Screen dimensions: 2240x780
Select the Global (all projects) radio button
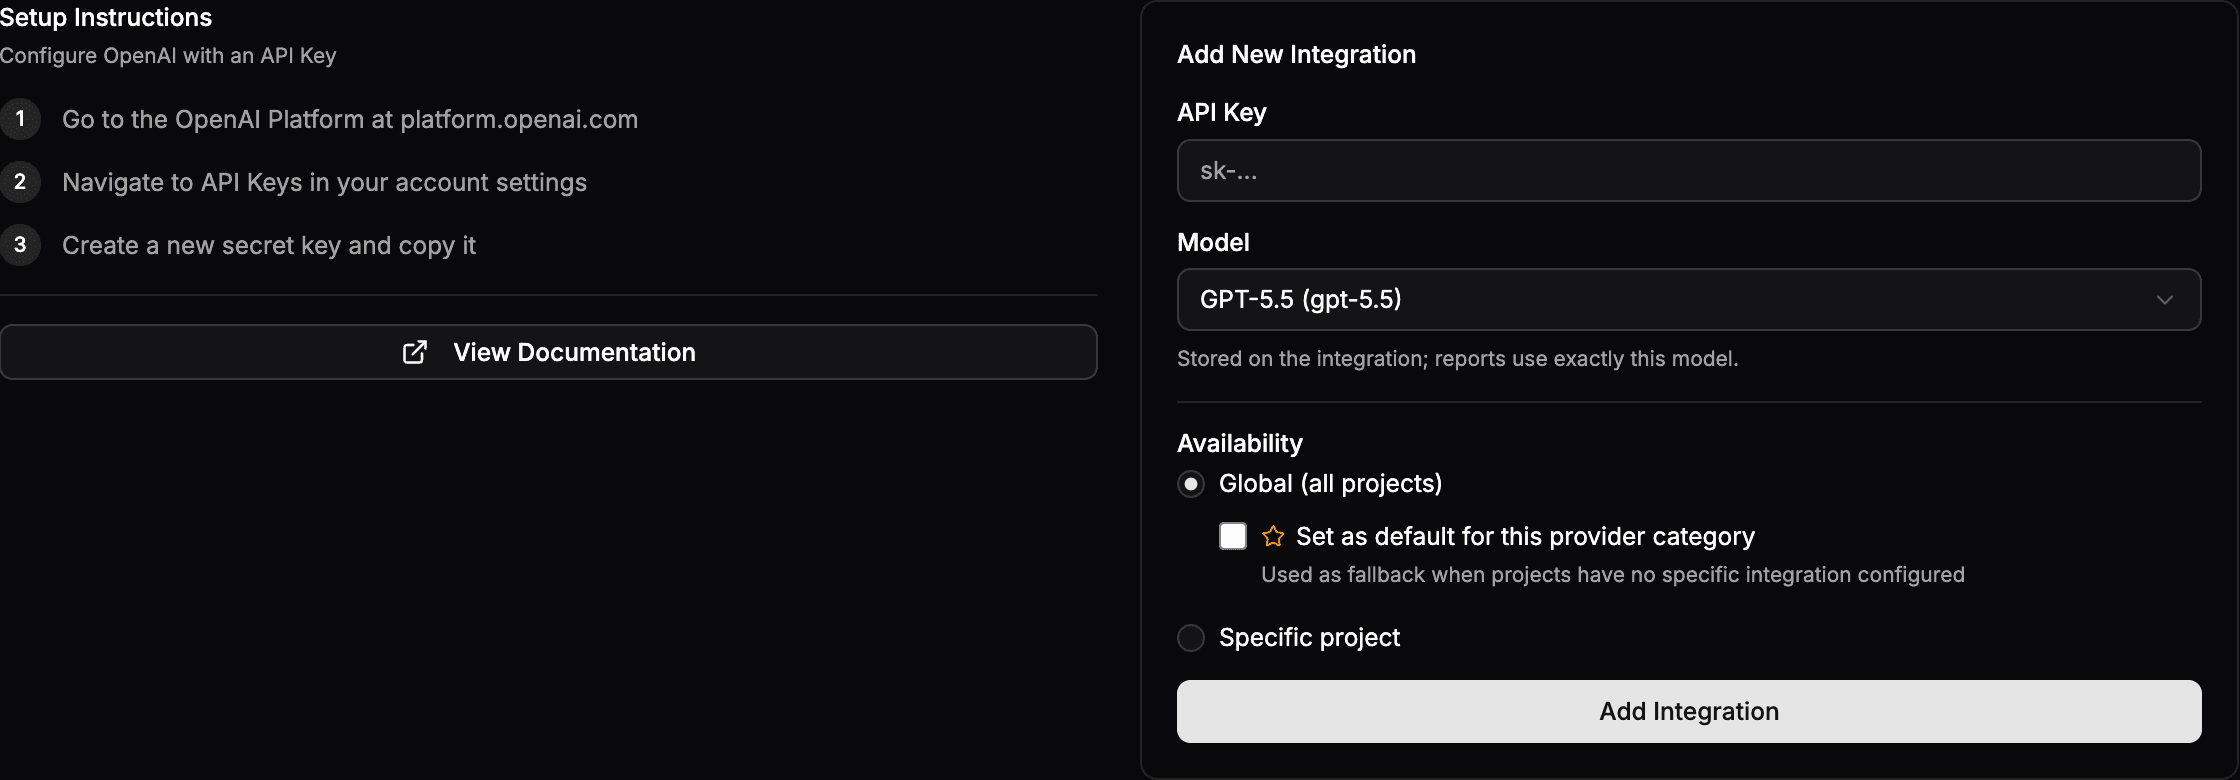(1191, 484)
